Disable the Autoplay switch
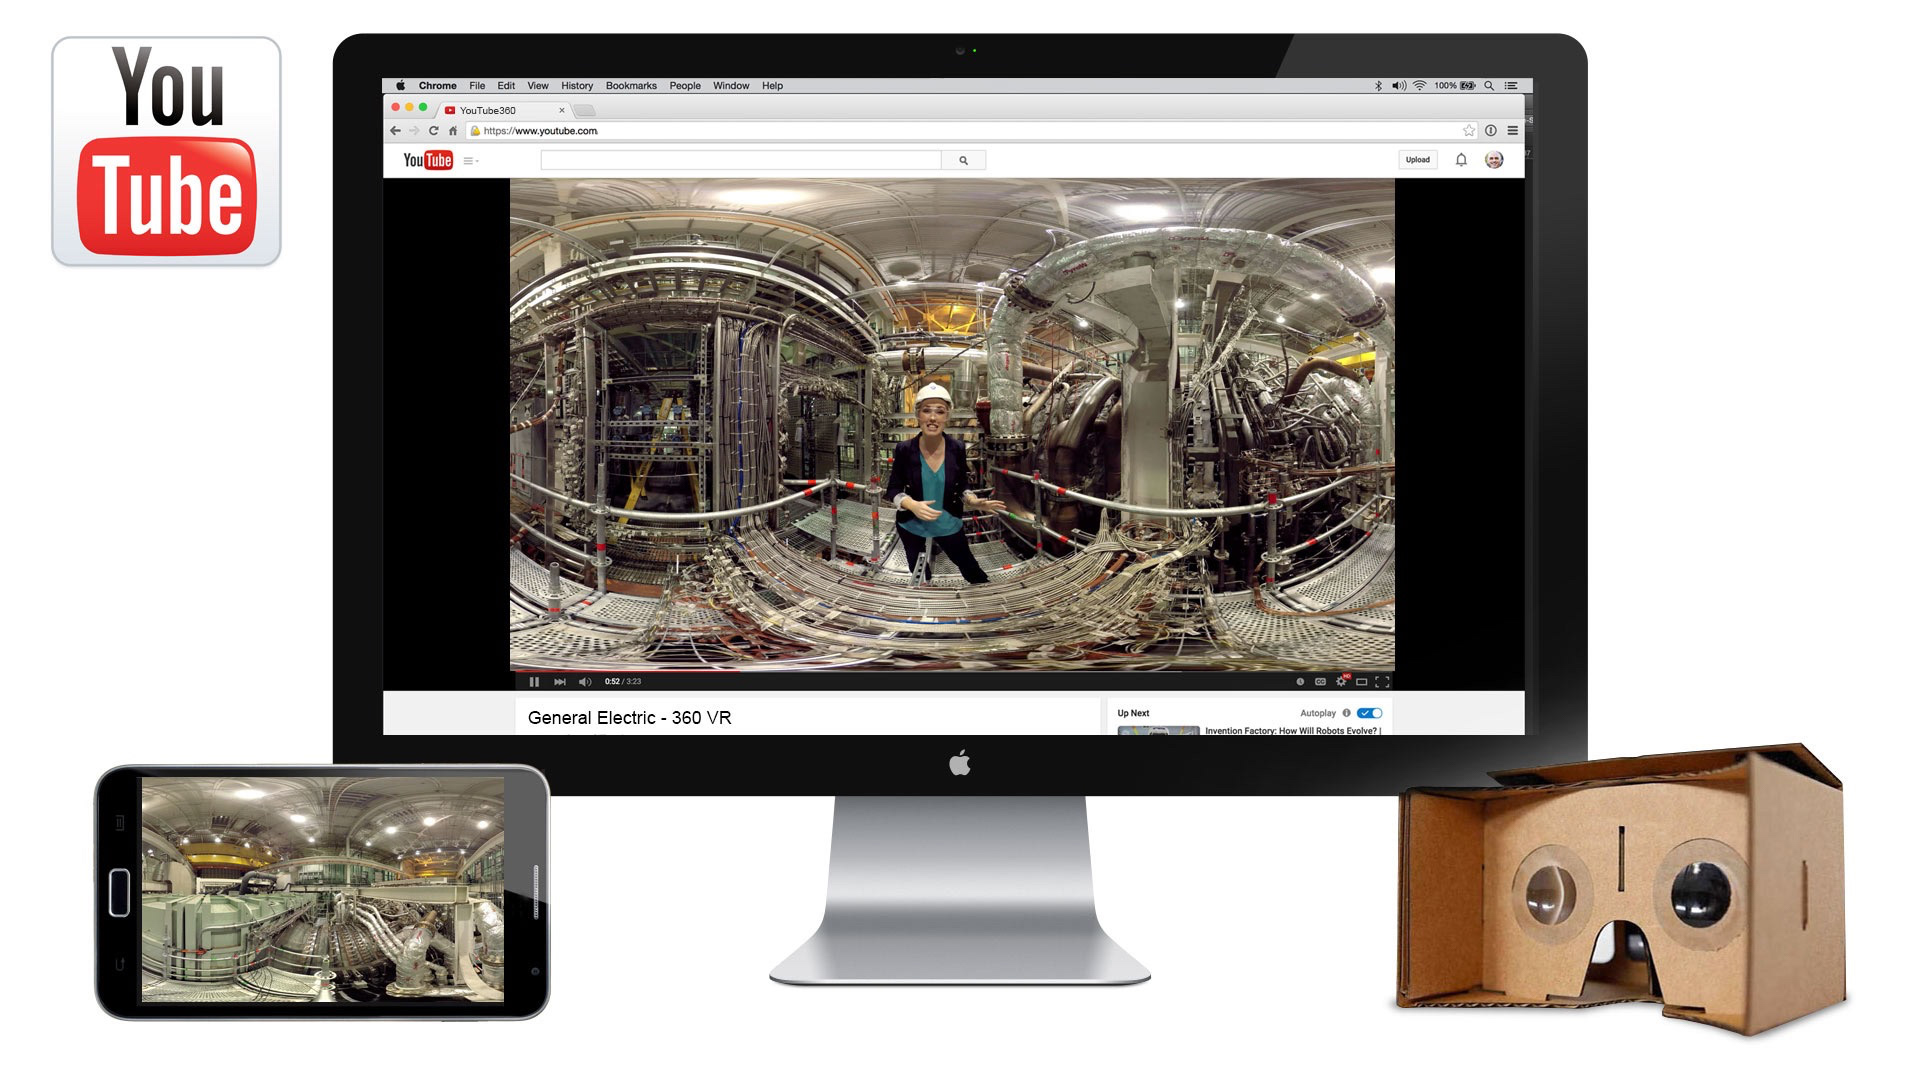The width and height of the screenshot is (1920, 1080). [x=1370, y=713]
